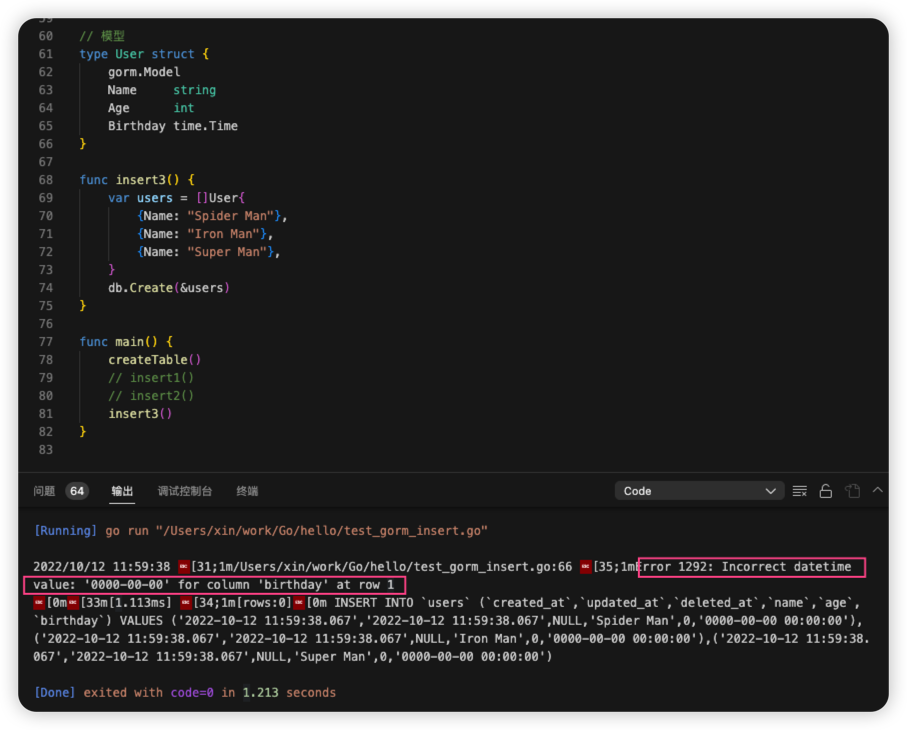The image size is (907, 730).
Task: Click line number 77 in the gutter
Action: tap(46, 342)
